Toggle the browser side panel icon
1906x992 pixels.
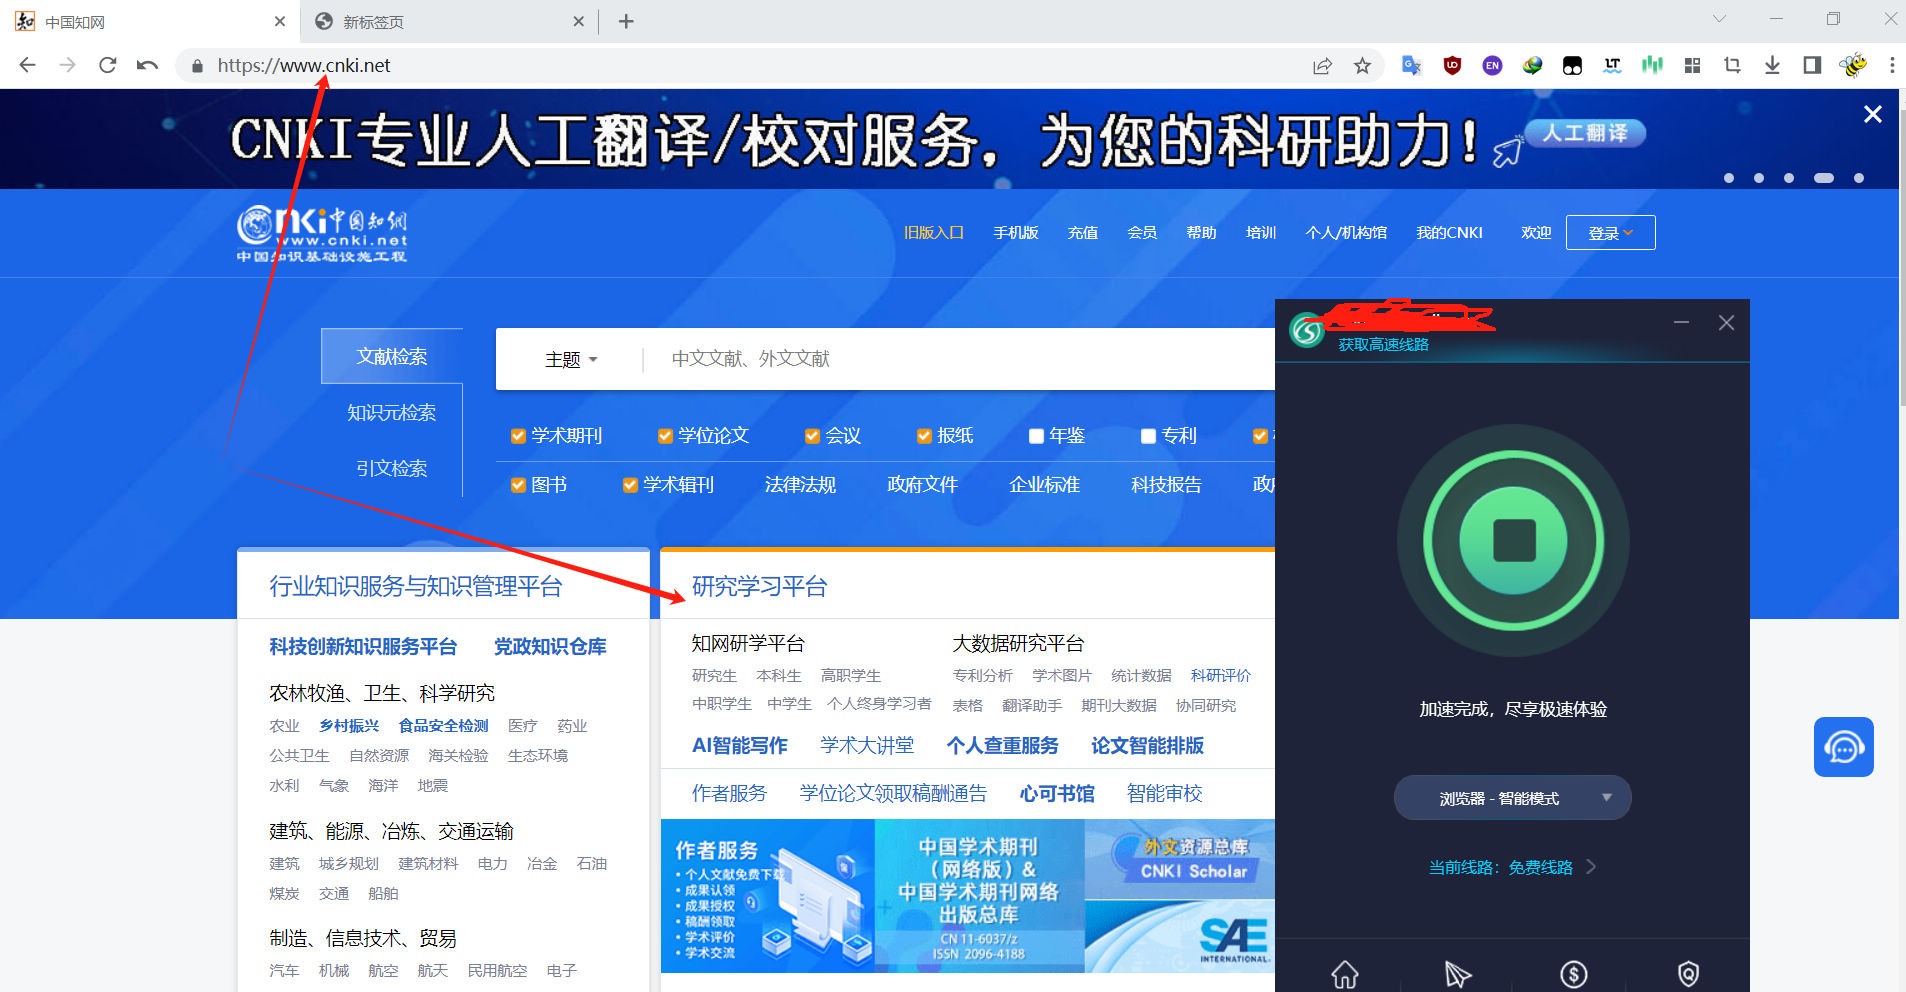1812,65
